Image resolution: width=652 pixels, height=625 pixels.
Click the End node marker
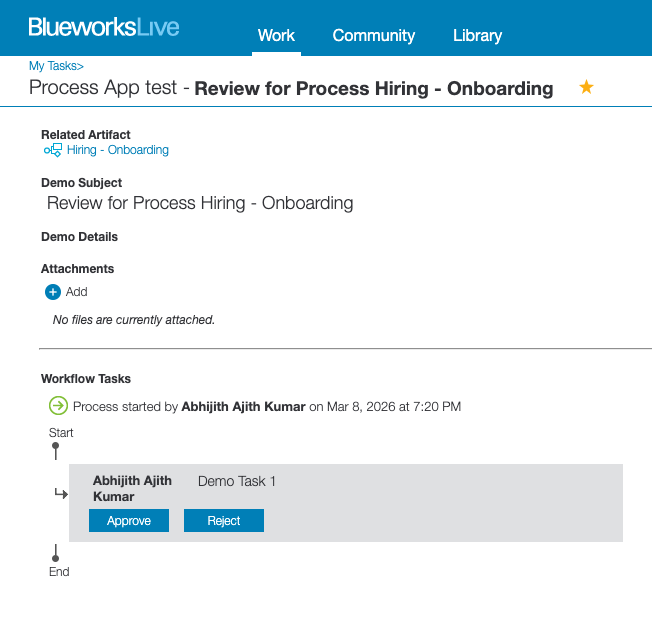(56, 553)
